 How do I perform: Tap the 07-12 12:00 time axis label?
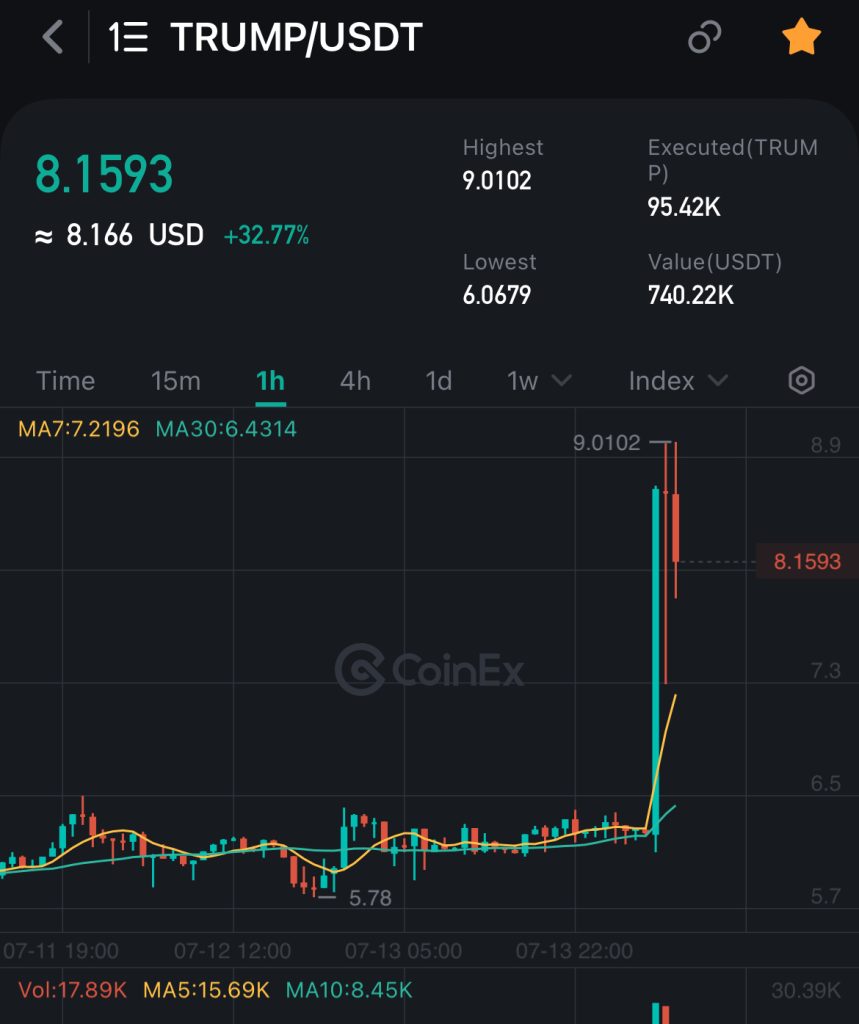click(x=233, y=951)
